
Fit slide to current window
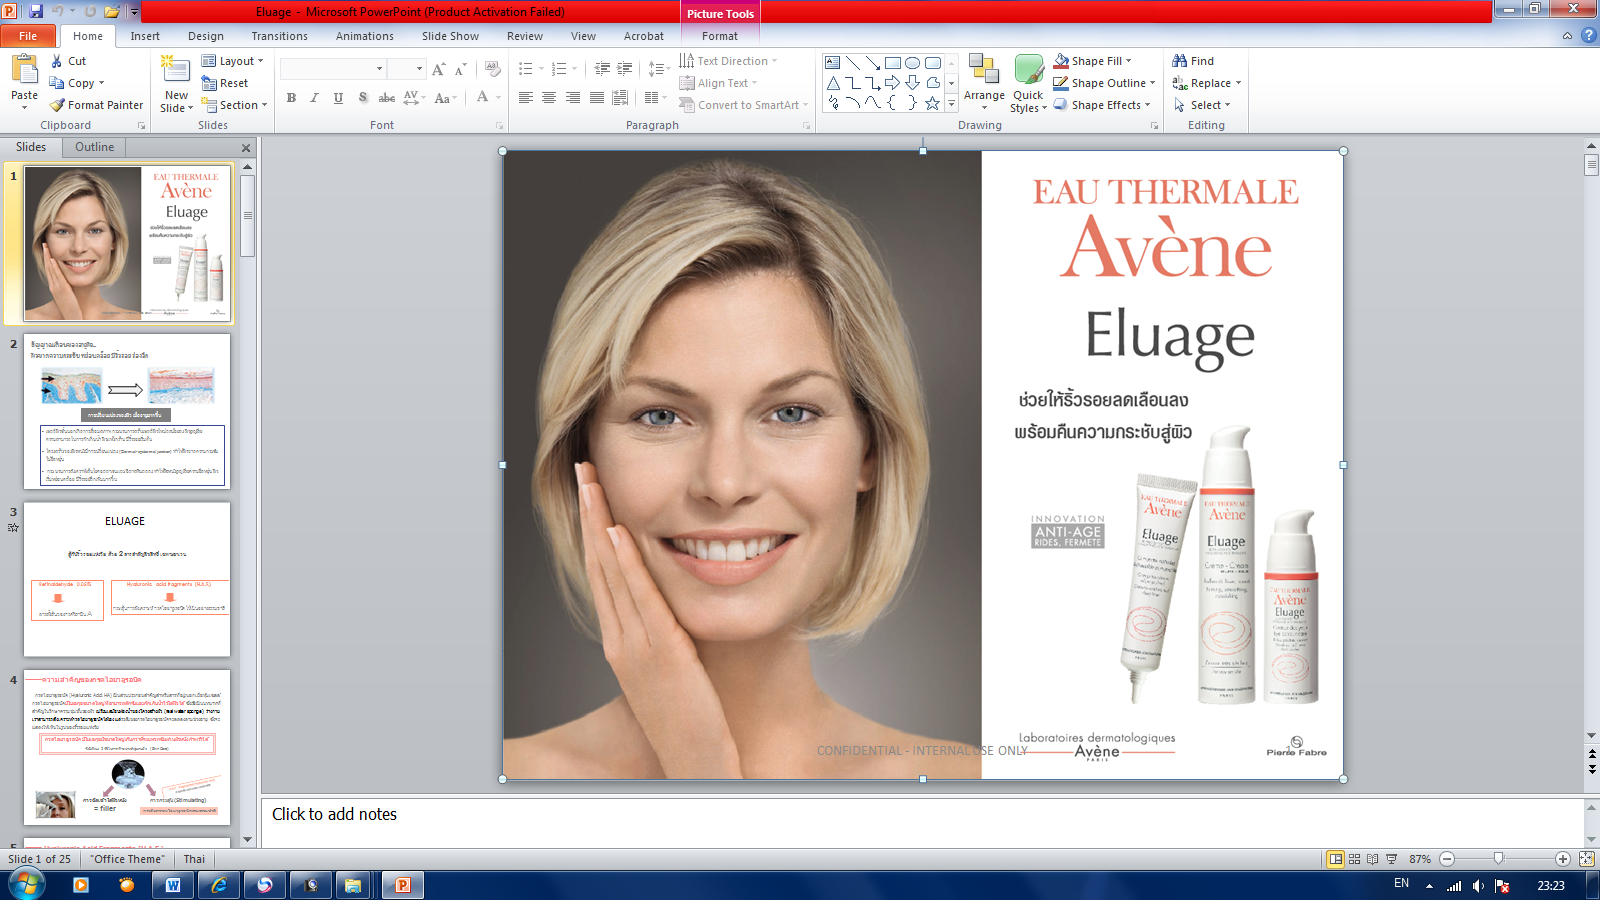click(x=1586, y=859)
